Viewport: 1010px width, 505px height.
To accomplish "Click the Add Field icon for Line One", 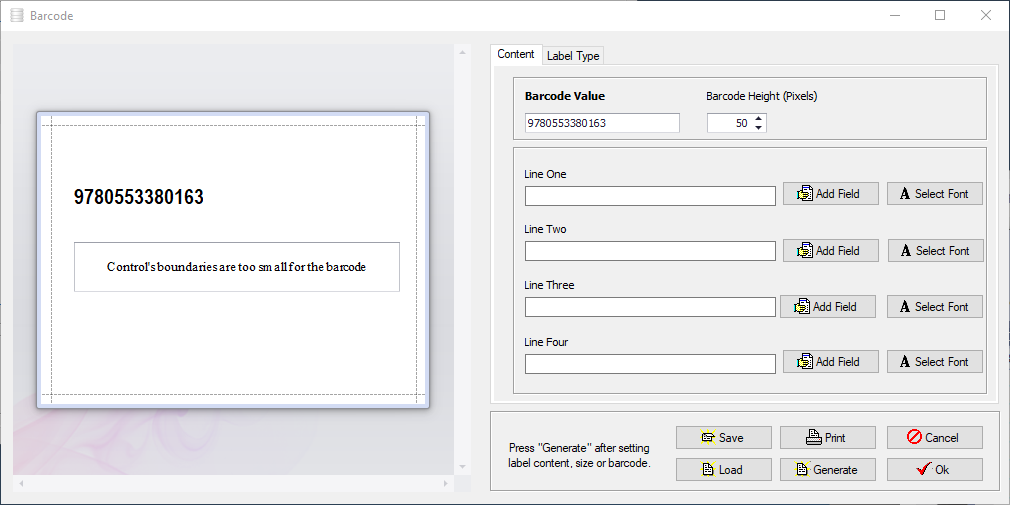I will 805,193.
